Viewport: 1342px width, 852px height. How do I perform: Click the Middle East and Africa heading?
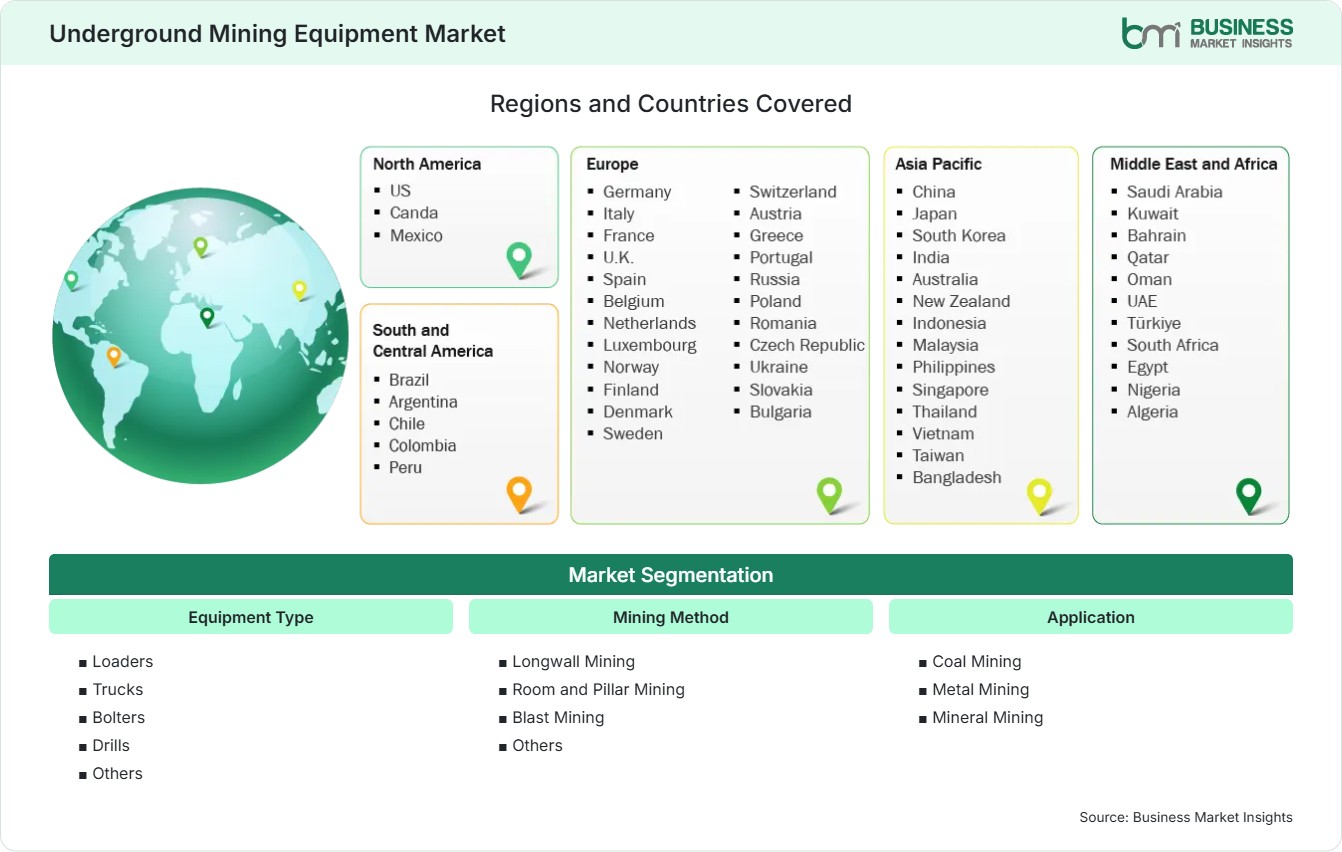1194,164
